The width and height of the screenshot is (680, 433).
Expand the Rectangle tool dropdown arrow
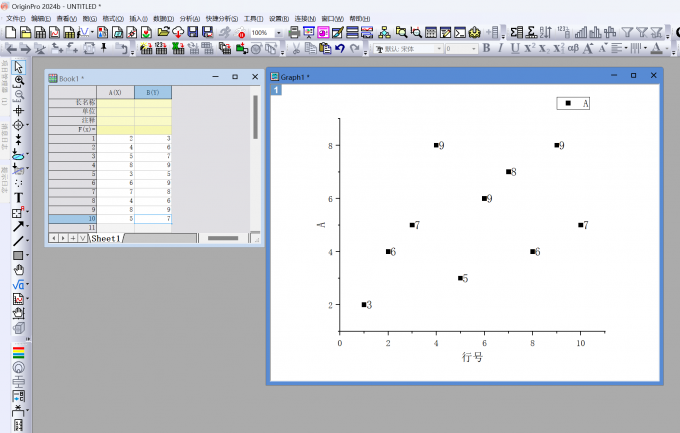click(27, 256)
